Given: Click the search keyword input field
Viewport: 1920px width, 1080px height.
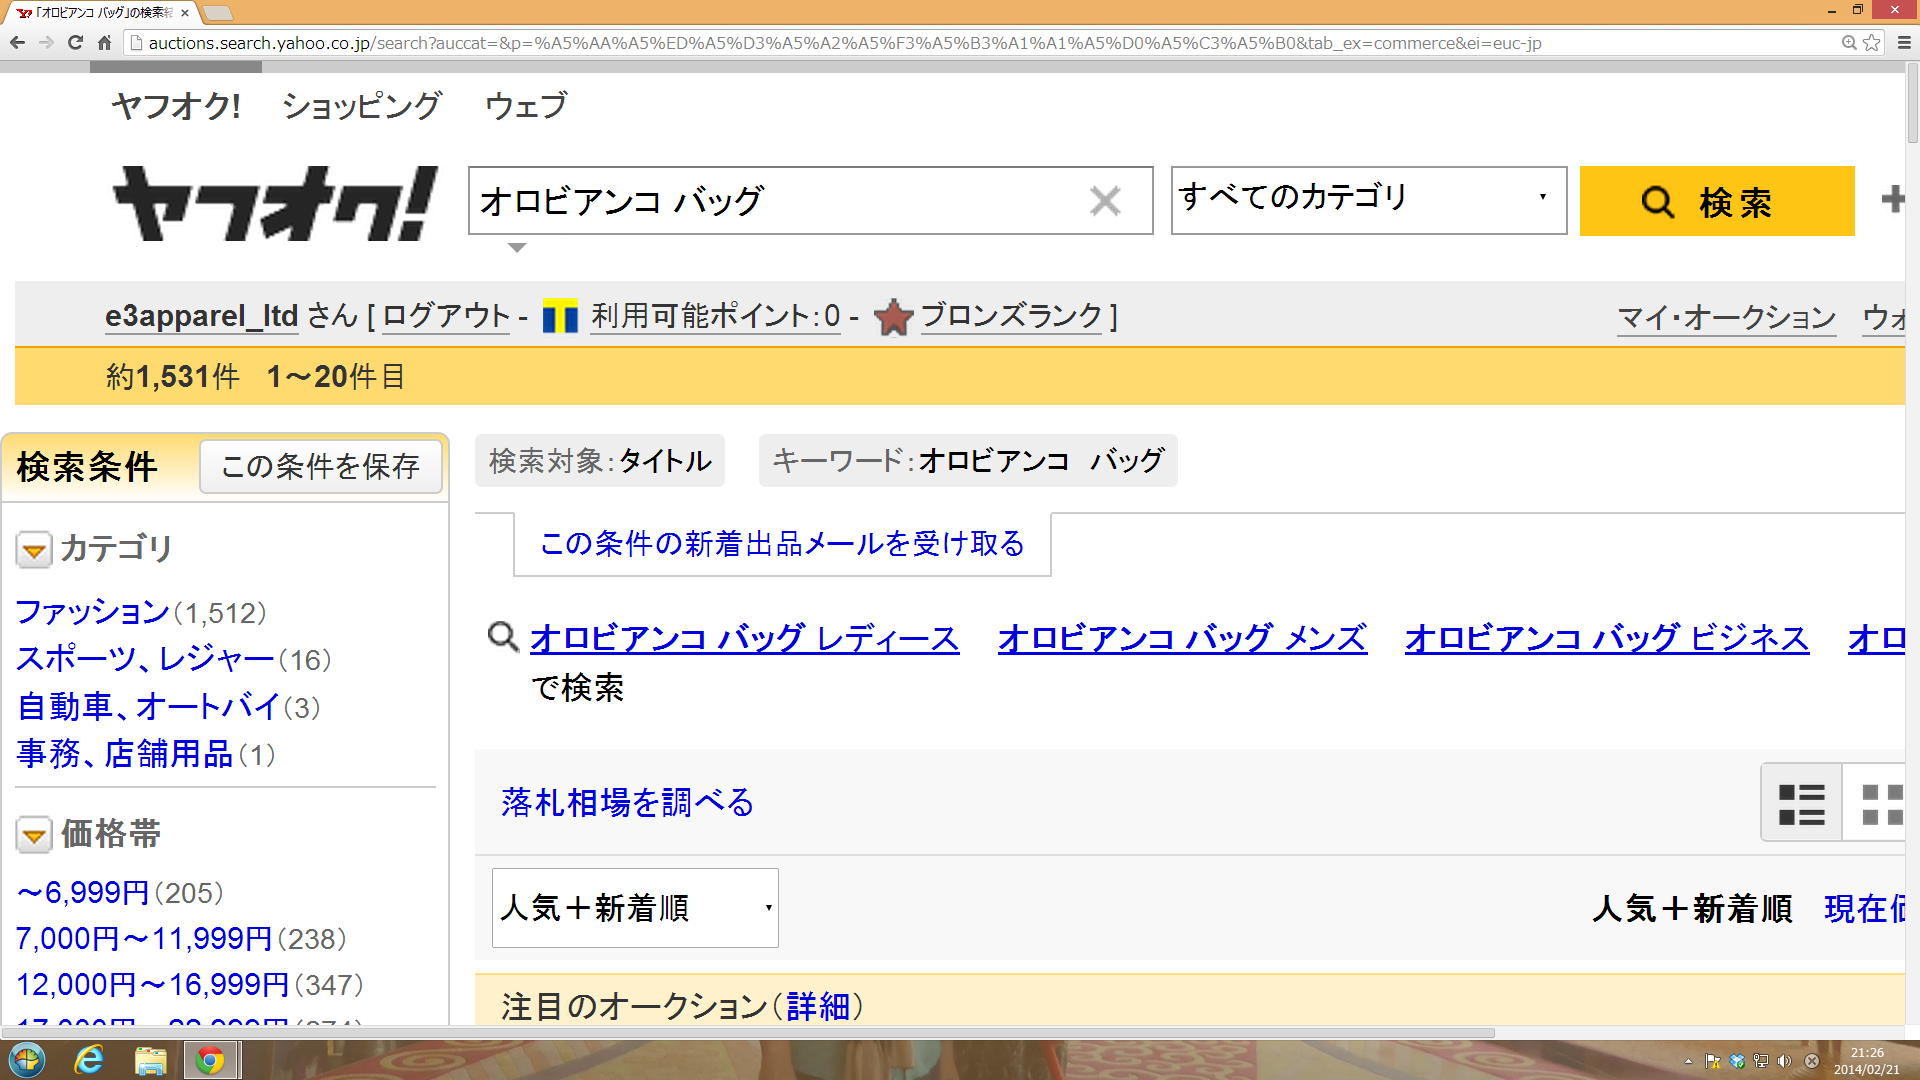Looking at the screenshot, I should click(x=810, y=201).
